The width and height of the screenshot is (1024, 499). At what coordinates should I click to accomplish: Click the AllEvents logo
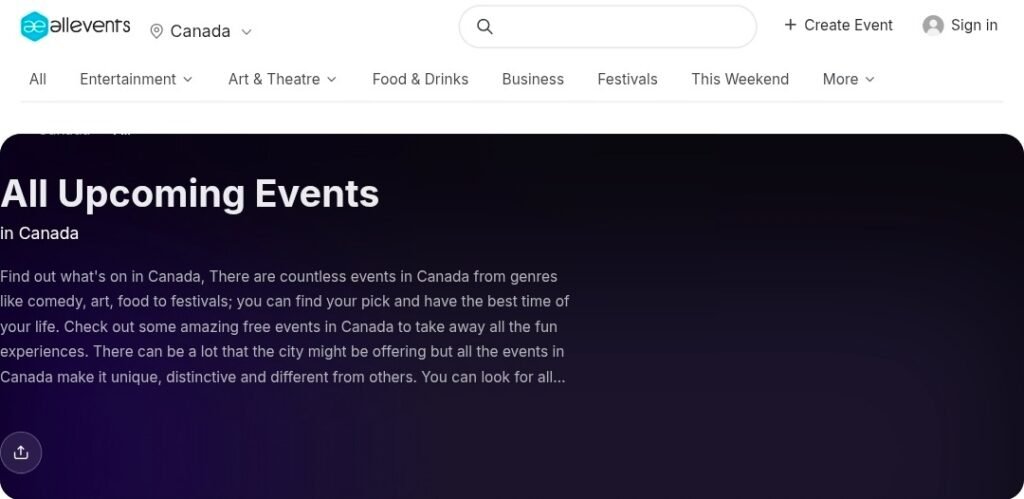point(75,26)
